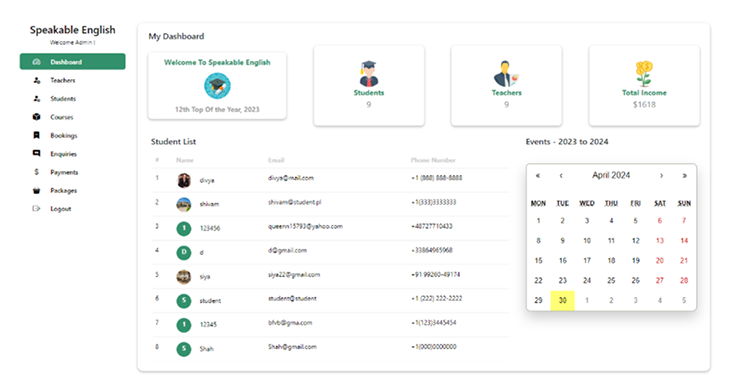Click the Phone Number column header
This screenshot has width=732, height=391.
[x=433, y=160]
